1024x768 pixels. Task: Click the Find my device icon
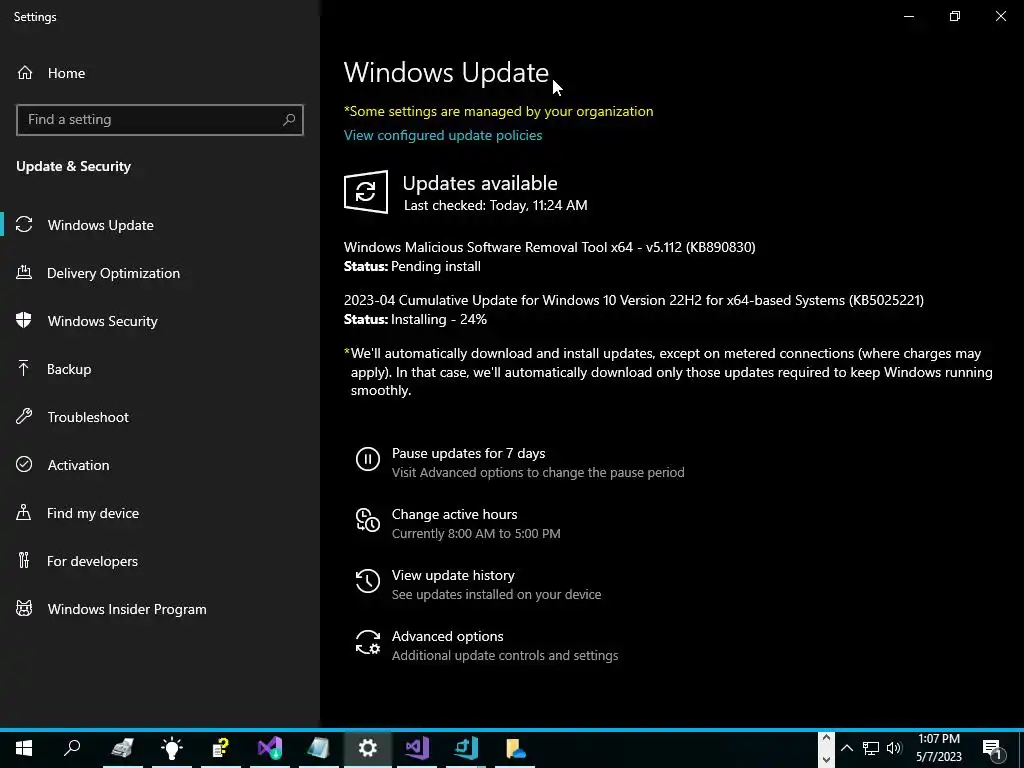pos(24,513)
